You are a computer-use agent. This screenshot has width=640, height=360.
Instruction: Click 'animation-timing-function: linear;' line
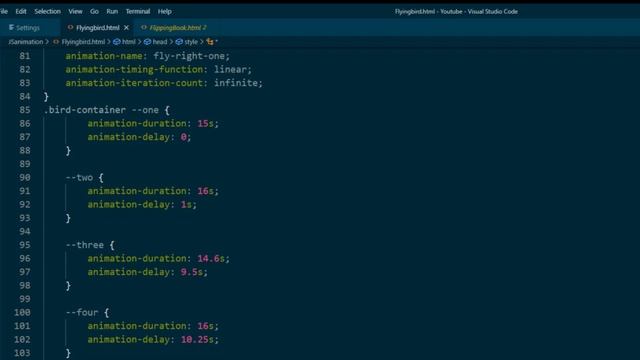click(x=159, y=69)
